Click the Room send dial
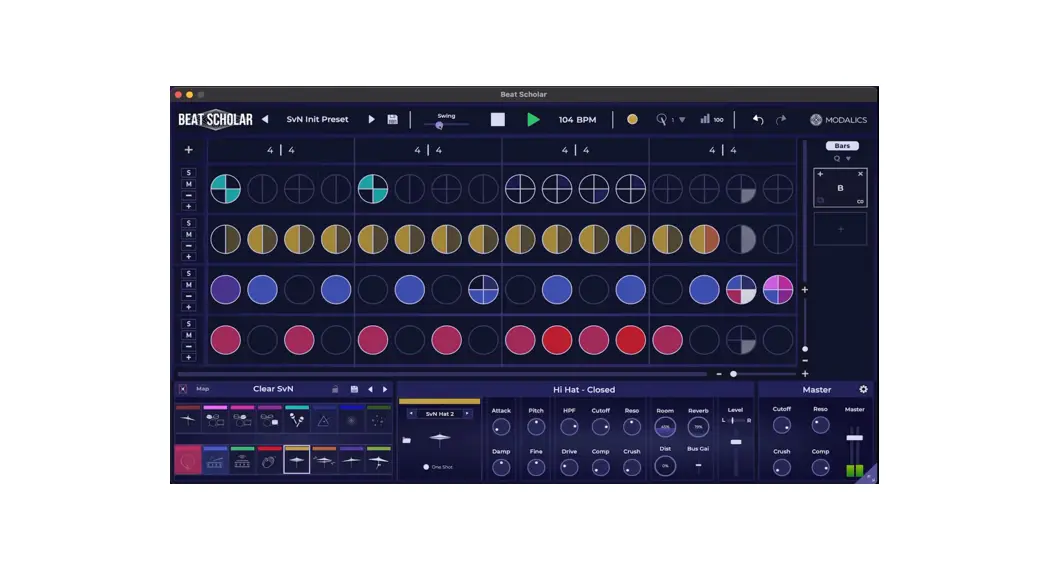 [664, 426]
